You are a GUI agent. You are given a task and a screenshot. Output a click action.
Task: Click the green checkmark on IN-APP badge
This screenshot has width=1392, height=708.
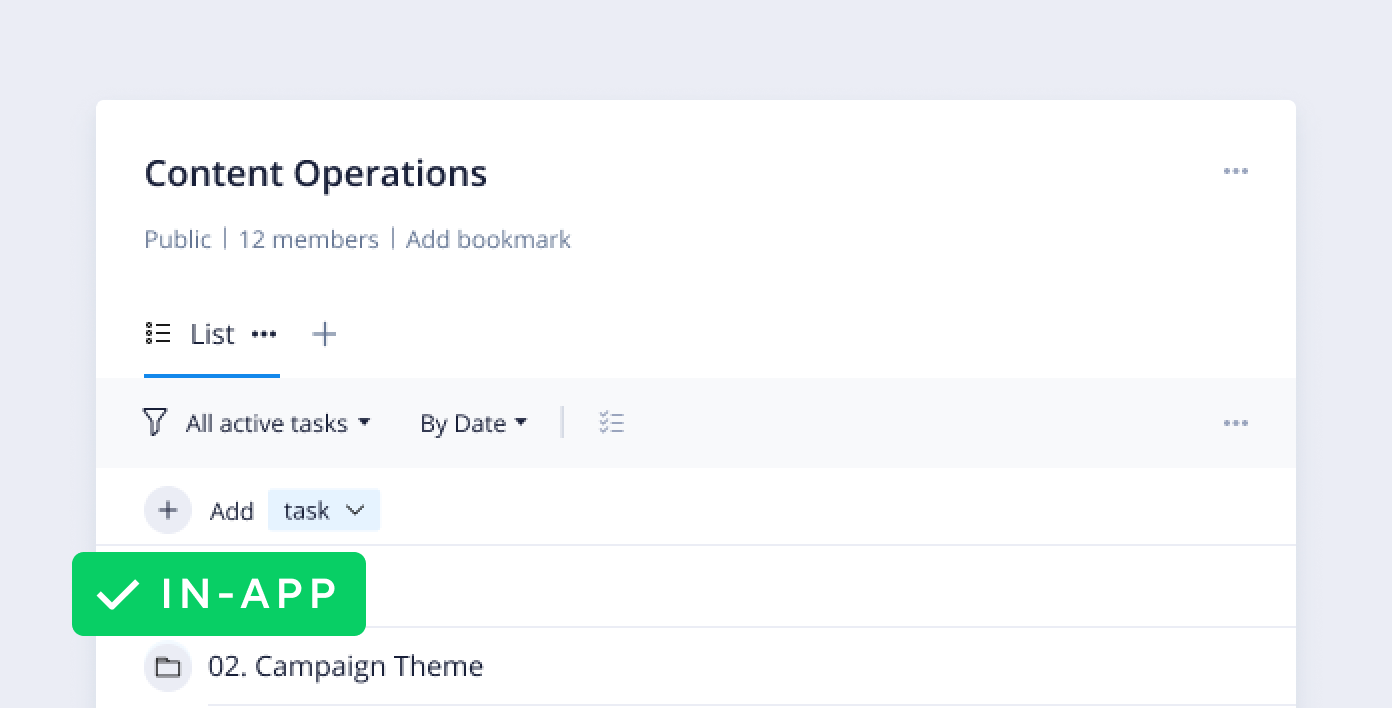[116, 594]
